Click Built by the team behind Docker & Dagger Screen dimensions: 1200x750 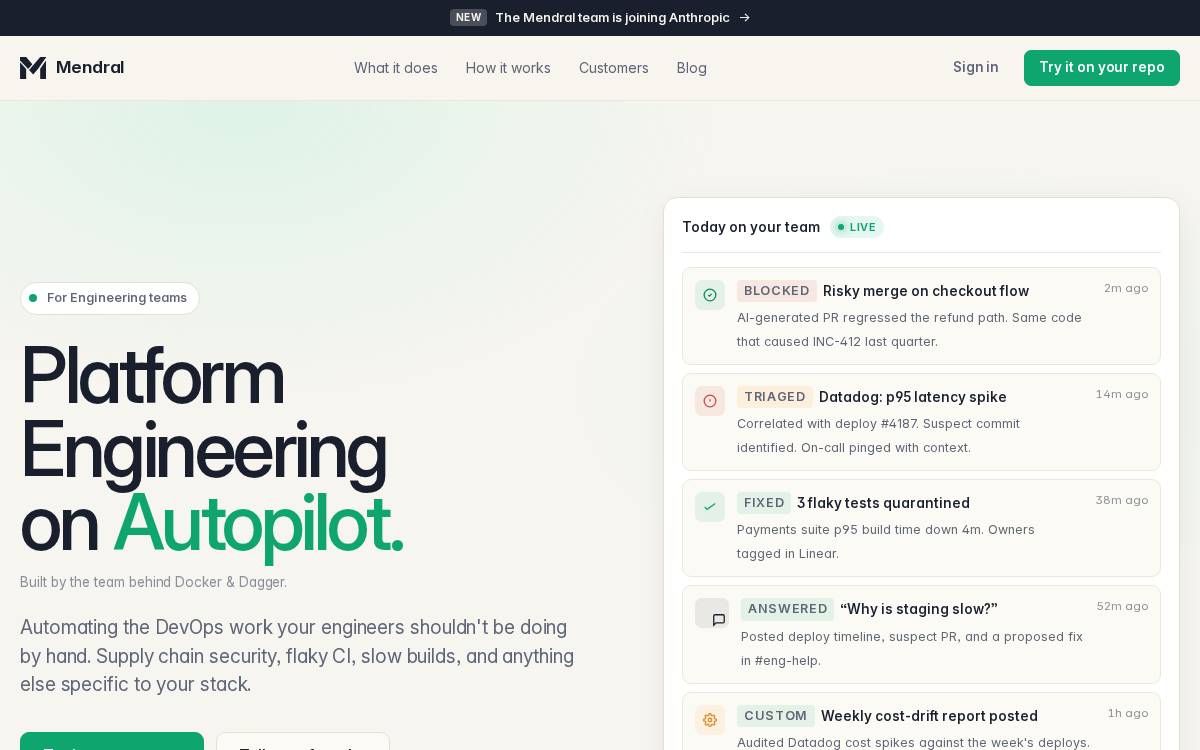[x=153, y=582]
